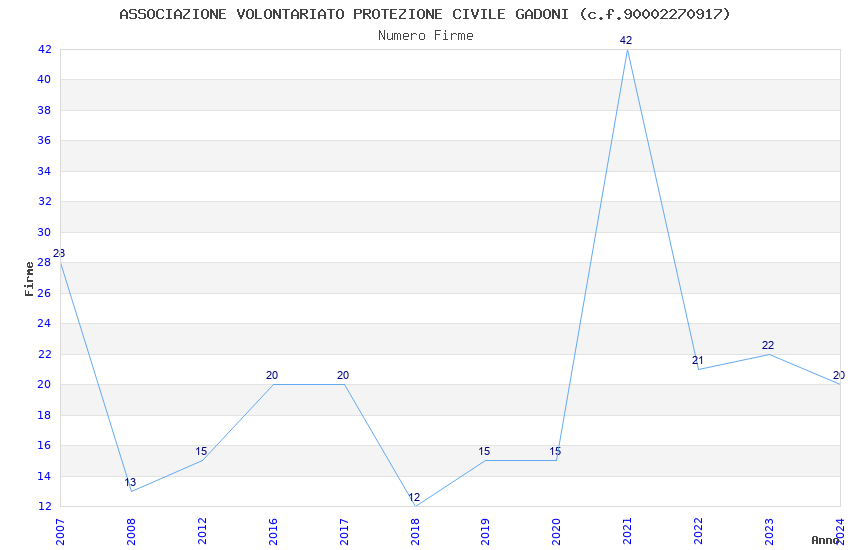Click the 42 tick on the y-axis
This screenshot has width=850, height=550.
pyautogui.click(x=44, y=49)
